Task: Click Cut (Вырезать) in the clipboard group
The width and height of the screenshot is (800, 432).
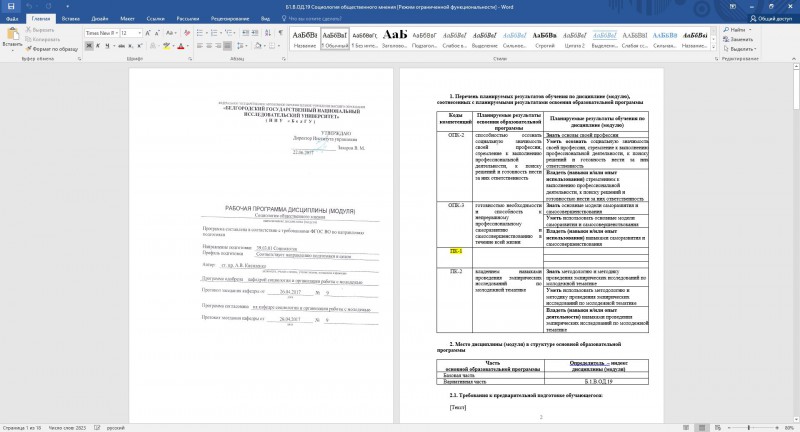Action: (x=39, y=30)
